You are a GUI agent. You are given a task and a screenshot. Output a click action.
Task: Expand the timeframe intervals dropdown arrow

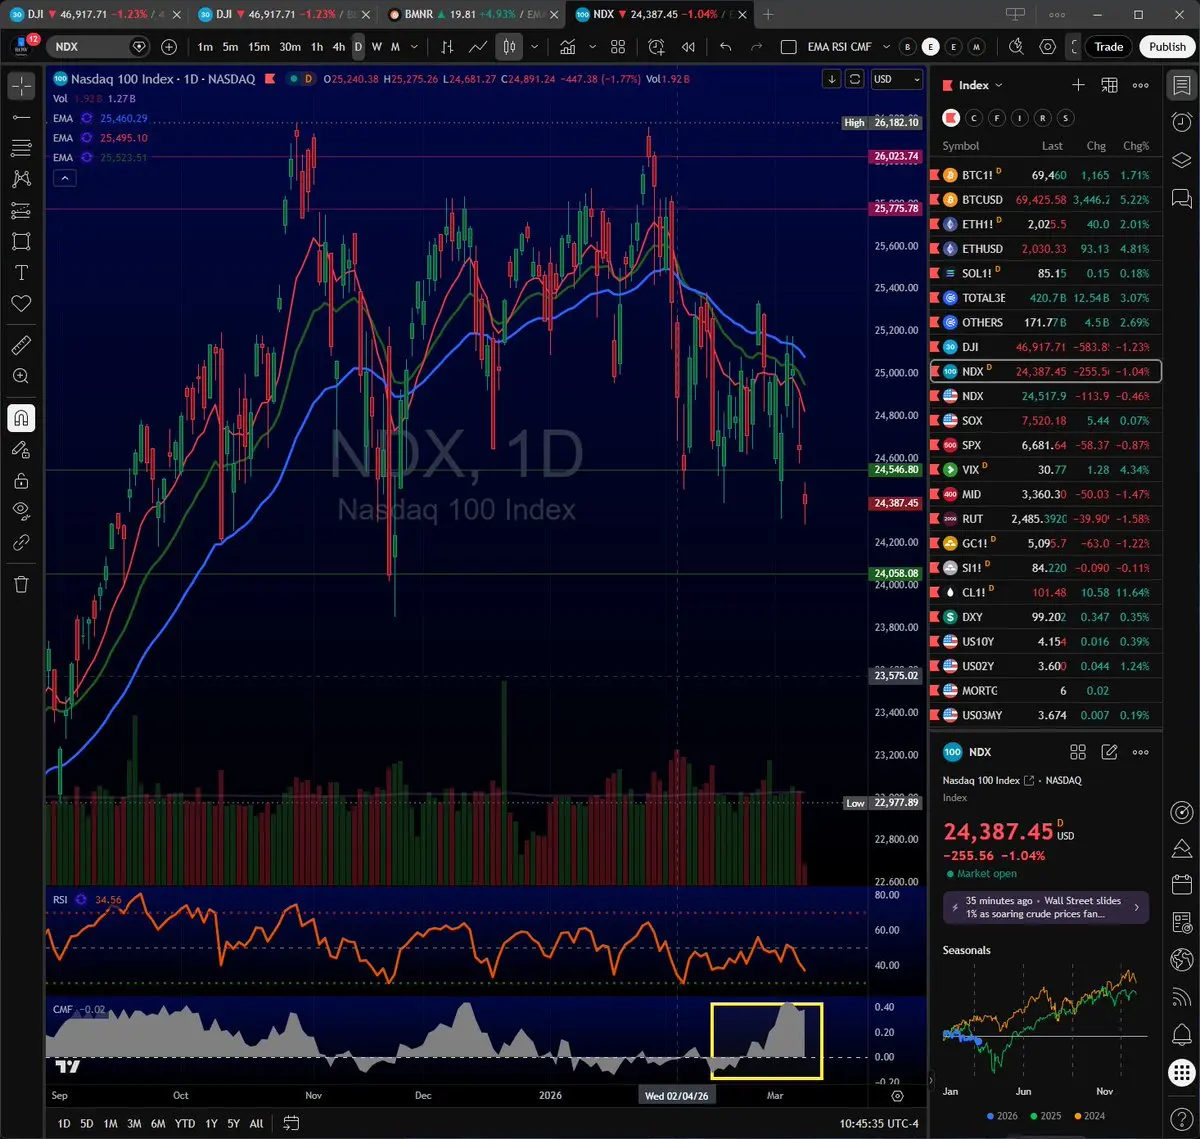click(415, 47)
